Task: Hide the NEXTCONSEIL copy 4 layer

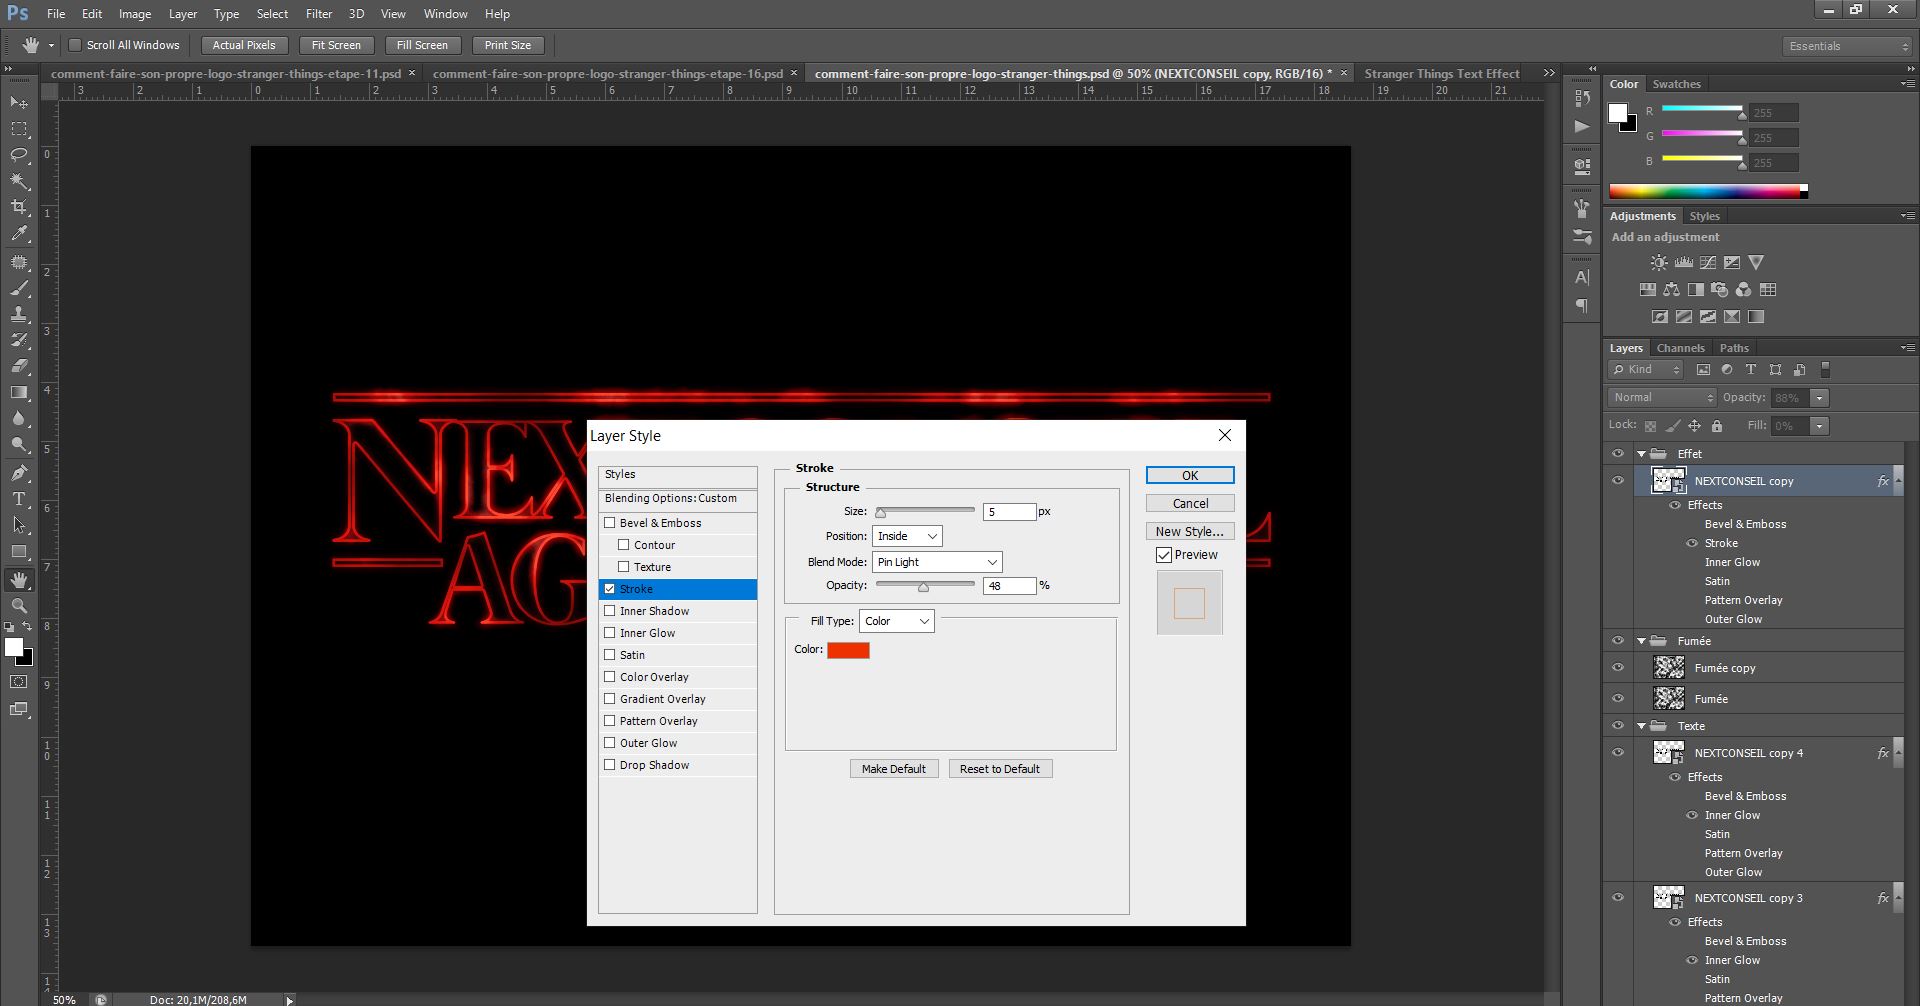Action: pos(1618,753)
